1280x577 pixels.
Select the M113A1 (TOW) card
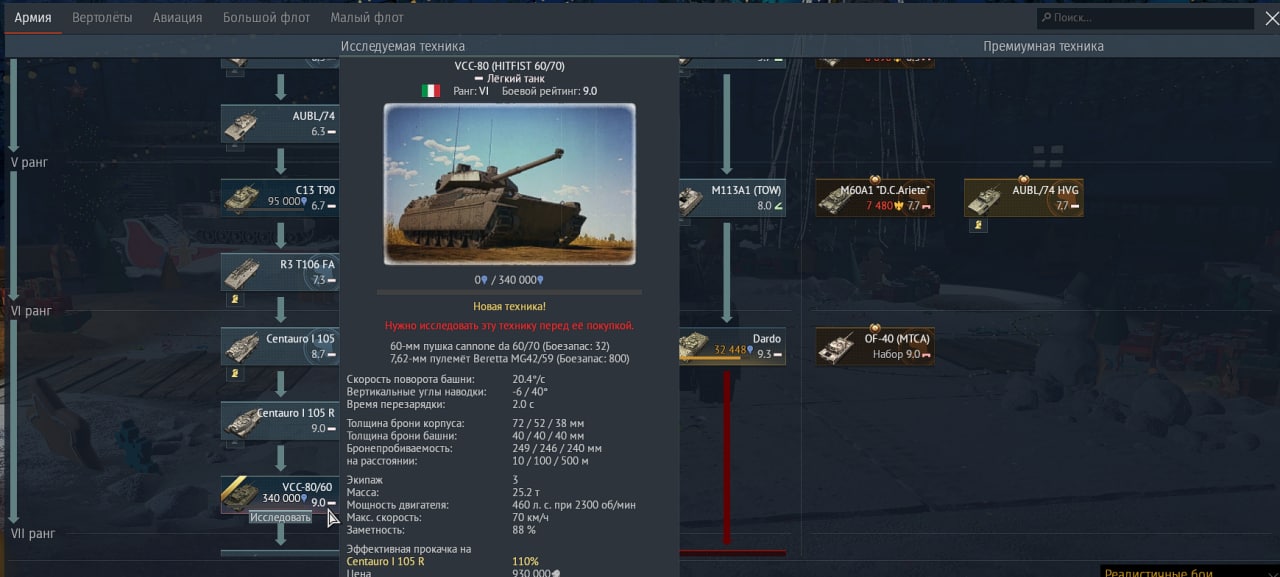732,198
